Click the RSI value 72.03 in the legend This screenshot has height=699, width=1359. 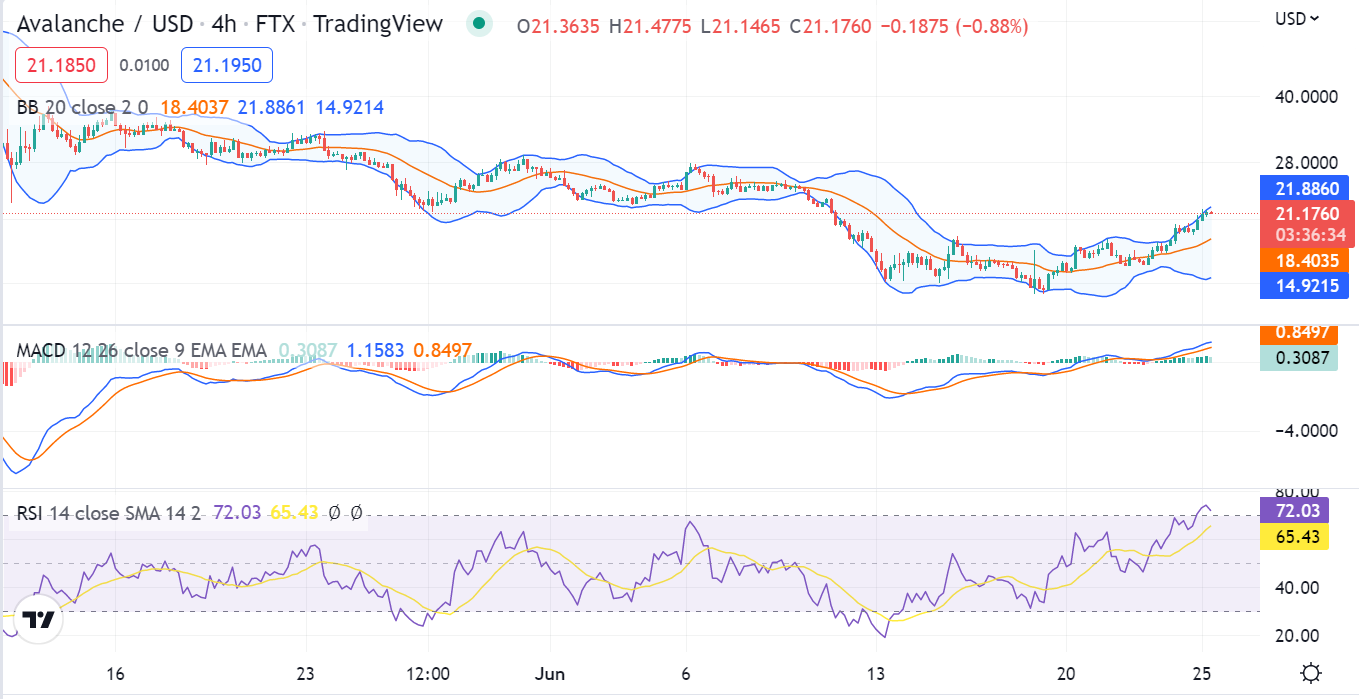click(x=237, y=513)
